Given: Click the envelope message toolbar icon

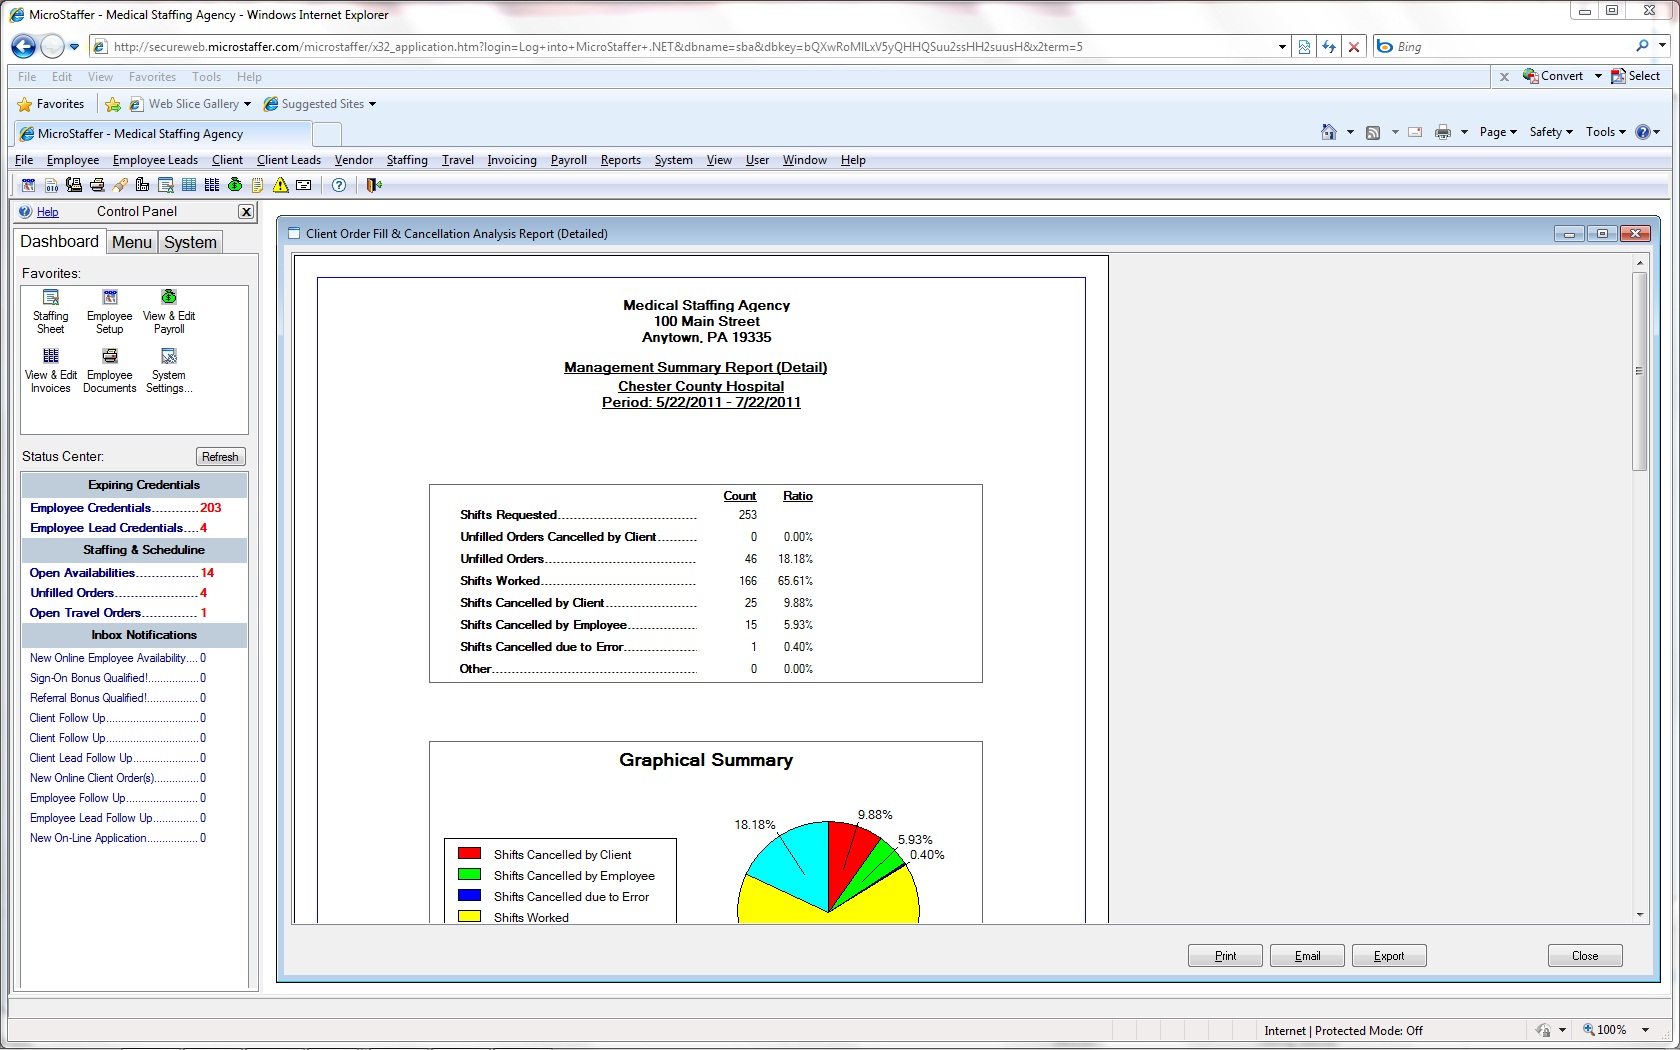Looking at the screenshot, I should click(304, 185).
